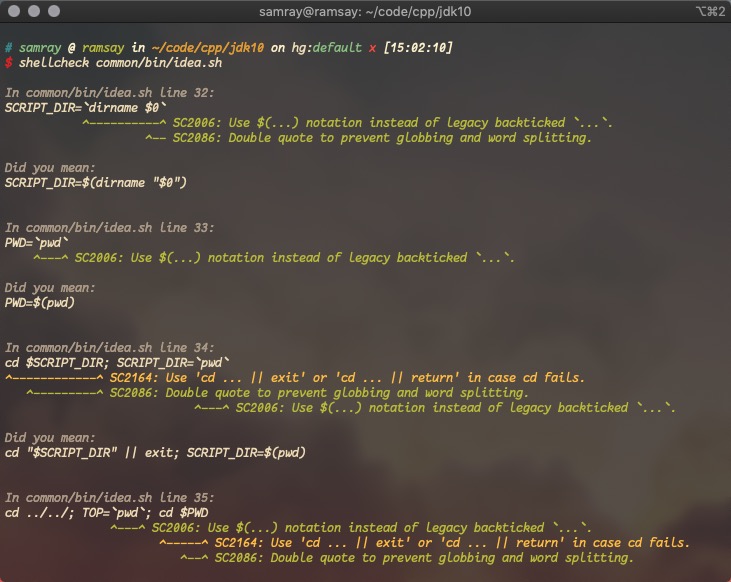Click the heading 'In common/bin/idea.sh line 33:'
The height and width of the screenshot is (582, 731).
pos(110,228)
